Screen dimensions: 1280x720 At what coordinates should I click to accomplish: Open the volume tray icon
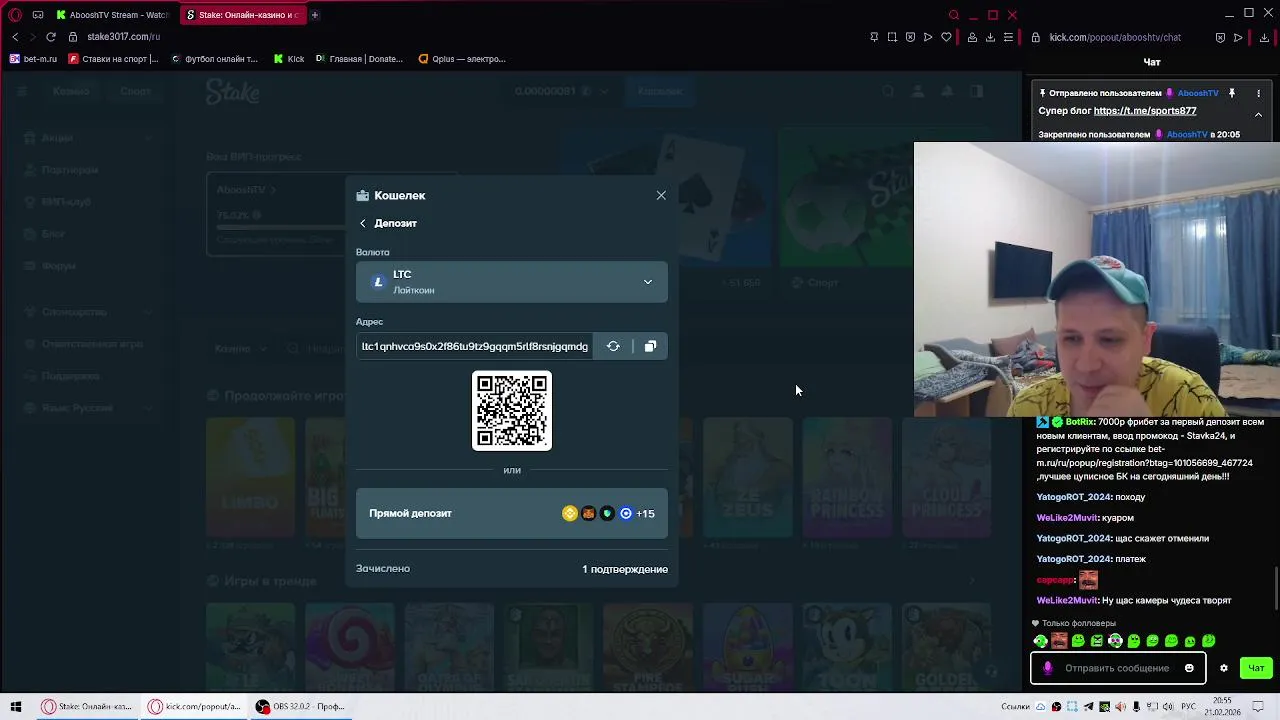1169,707
